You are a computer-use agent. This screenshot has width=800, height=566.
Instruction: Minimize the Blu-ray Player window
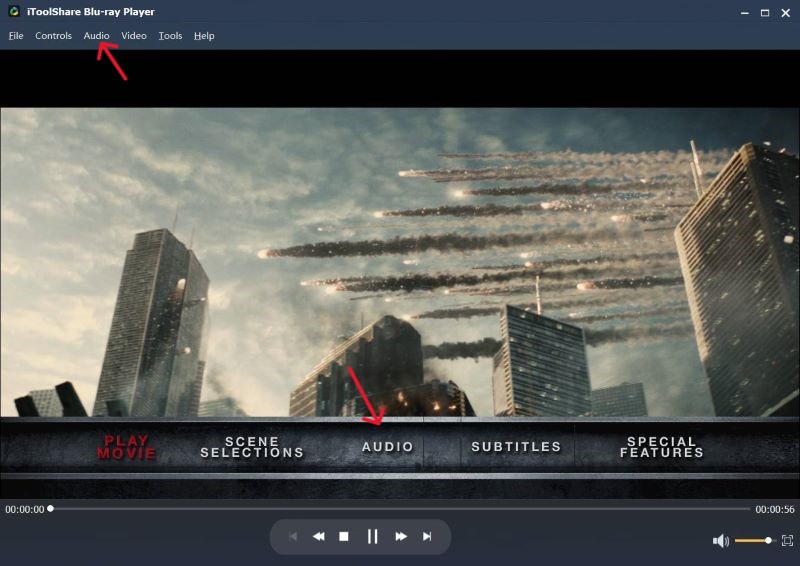745,13
